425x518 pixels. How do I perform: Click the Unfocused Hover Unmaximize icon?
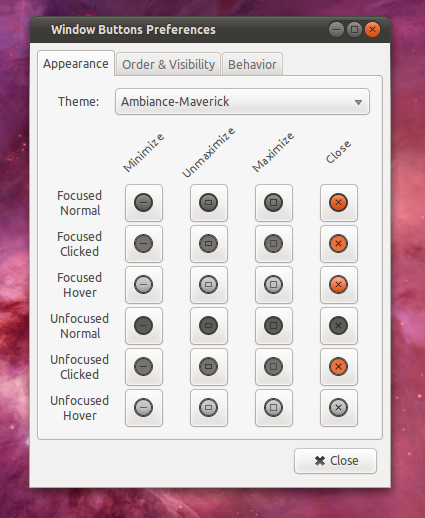click(209, 408)
